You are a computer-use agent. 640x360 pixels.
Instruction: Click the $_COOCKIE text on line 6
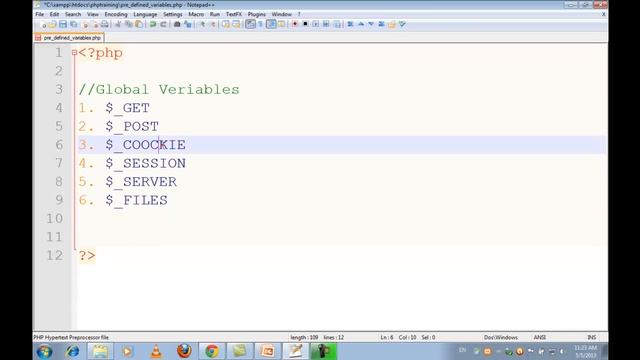145,145
